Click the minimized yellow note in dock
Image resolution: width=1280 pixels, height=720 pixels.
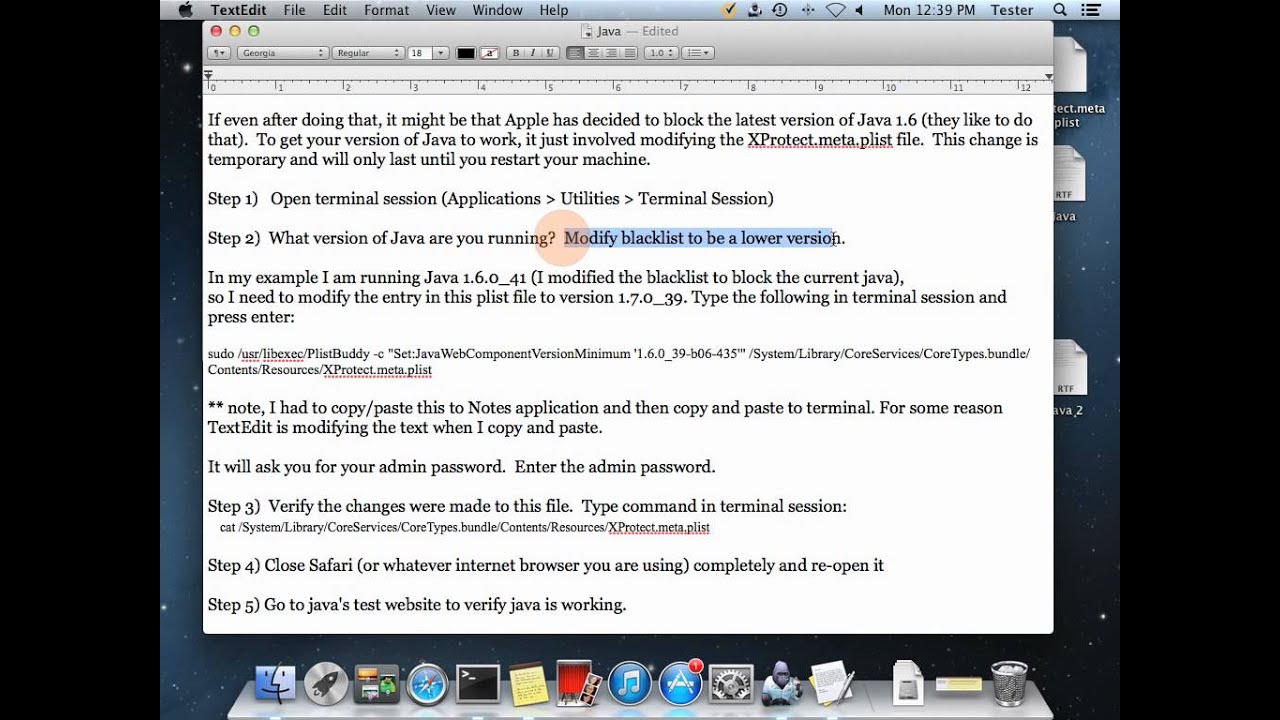click(x=959, y=685)
